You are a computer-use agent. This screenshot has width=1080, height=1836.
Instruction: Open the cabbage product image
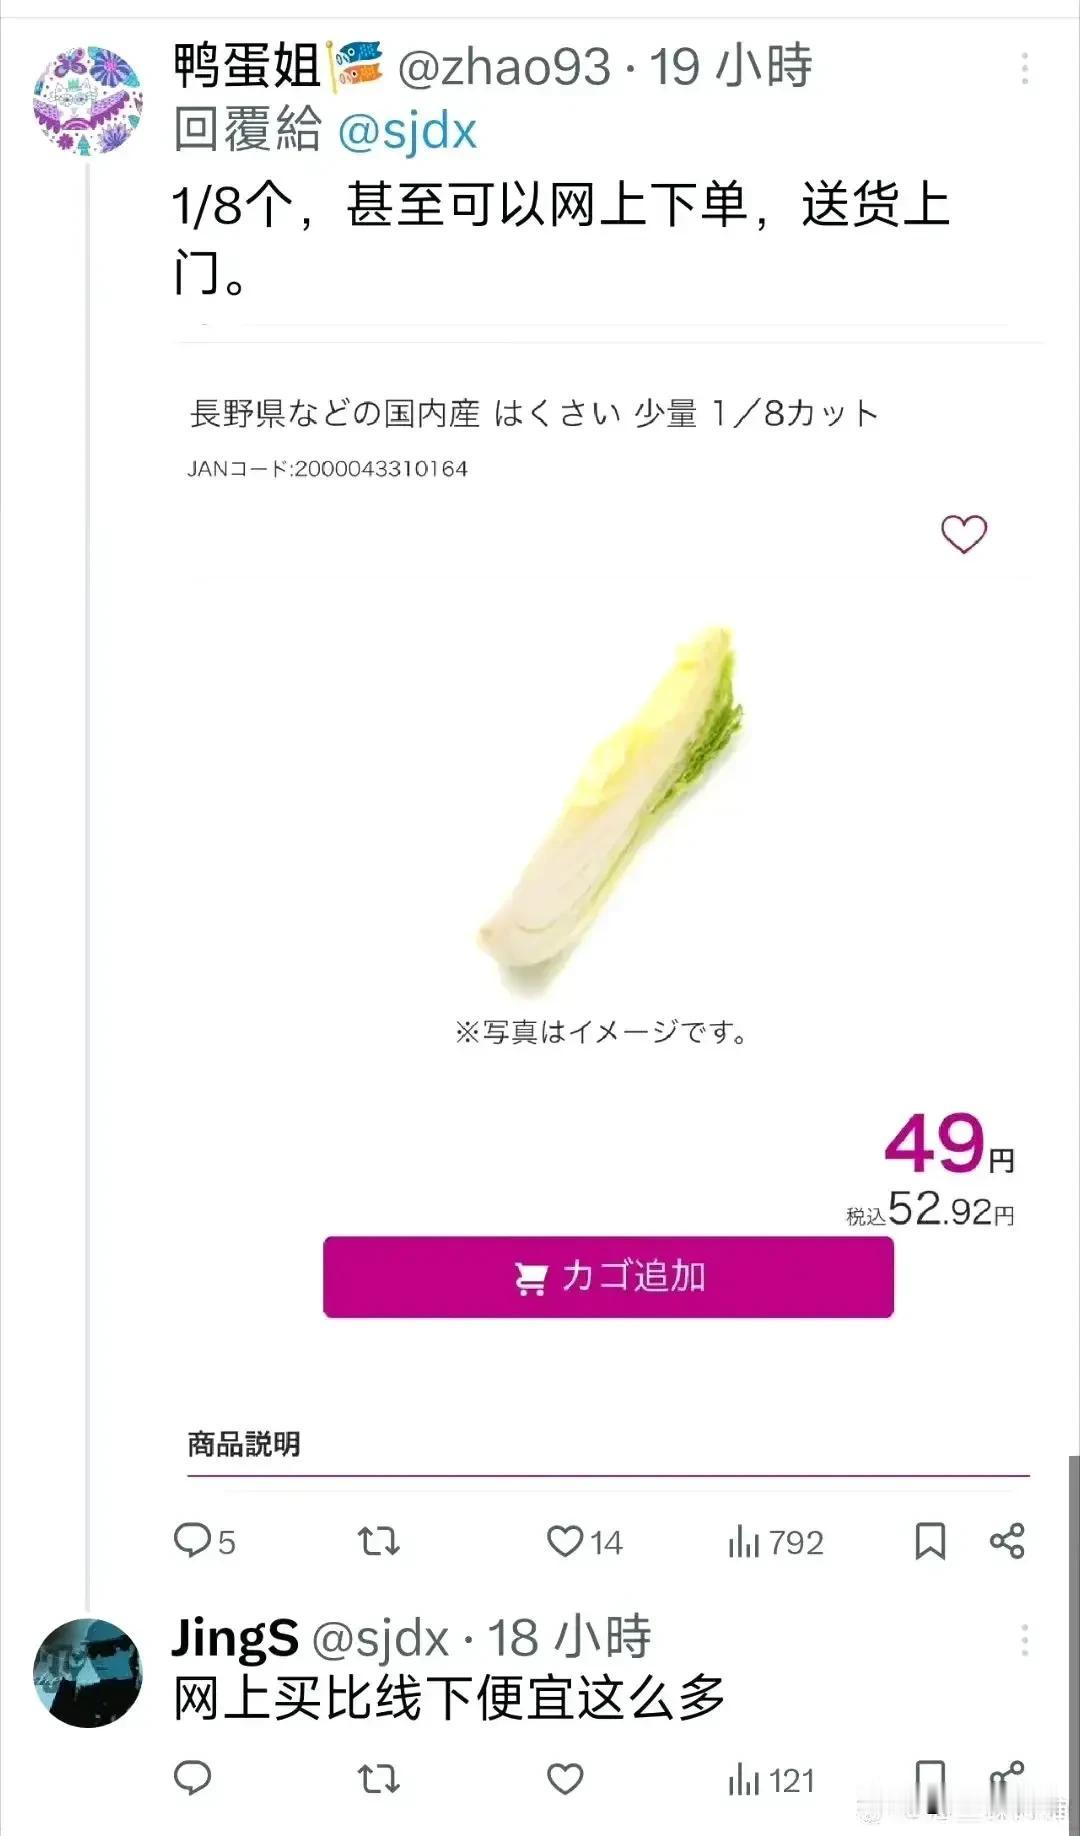click(608, 812)
